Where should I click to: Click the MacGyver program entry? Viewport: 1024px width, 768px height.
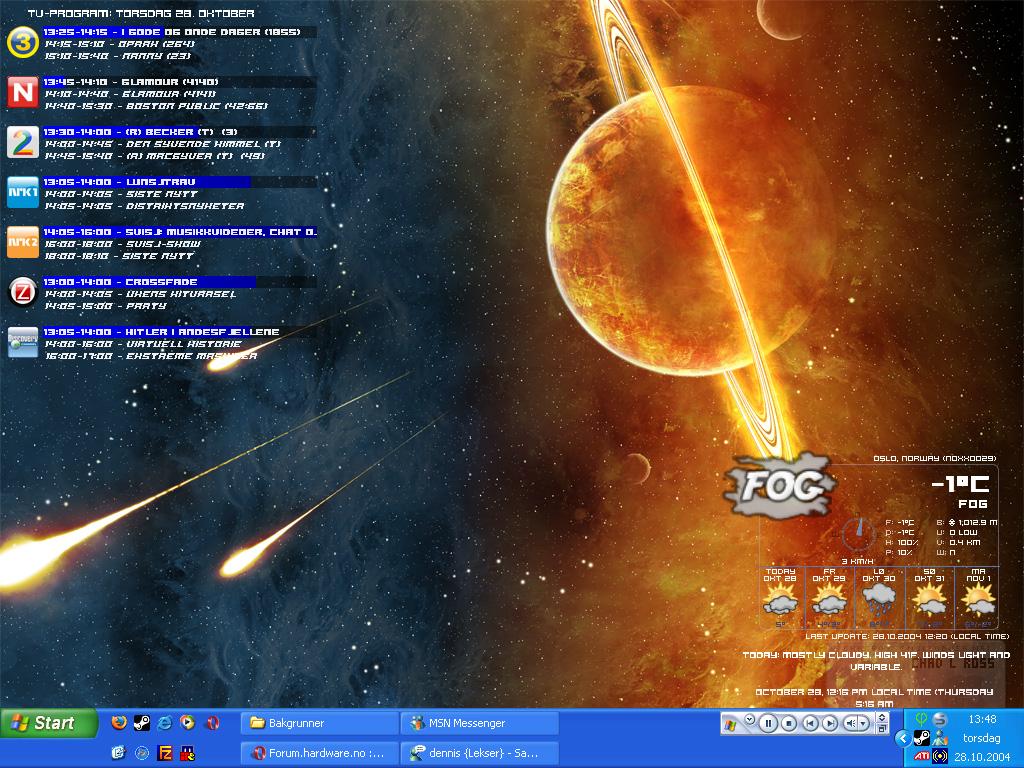tap(155, 156)
